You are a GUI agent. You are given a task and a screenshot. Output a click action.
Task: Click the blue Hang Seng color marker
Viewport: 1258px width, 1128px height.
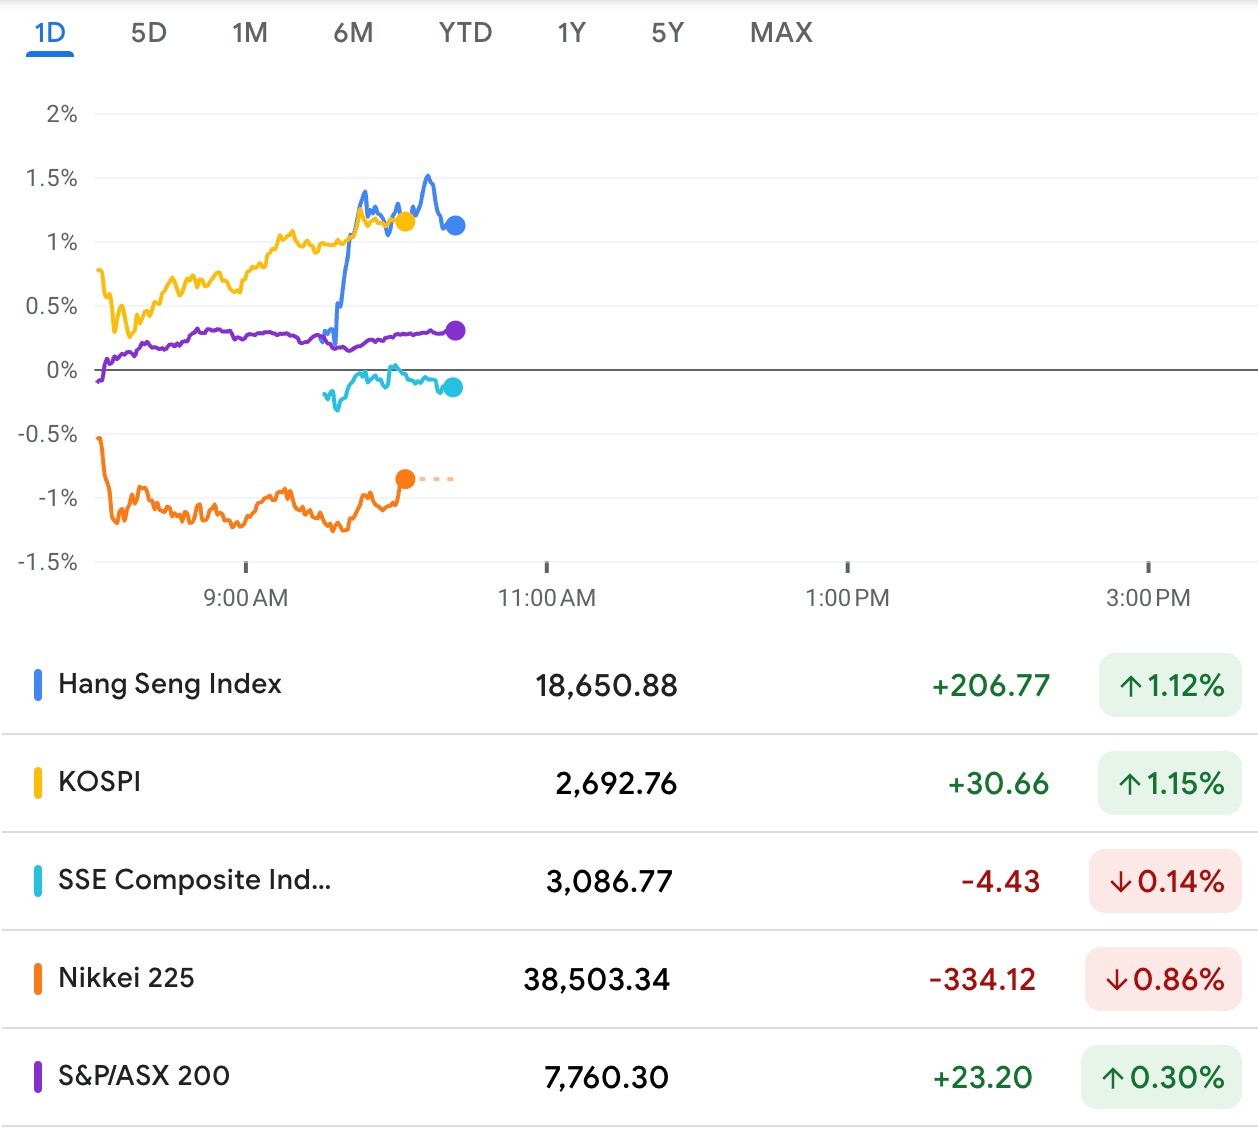(38, 685)
